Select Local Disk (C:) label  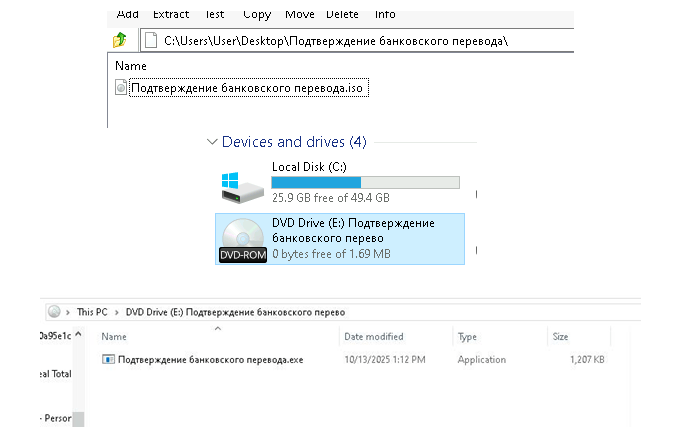coord(309,167)
